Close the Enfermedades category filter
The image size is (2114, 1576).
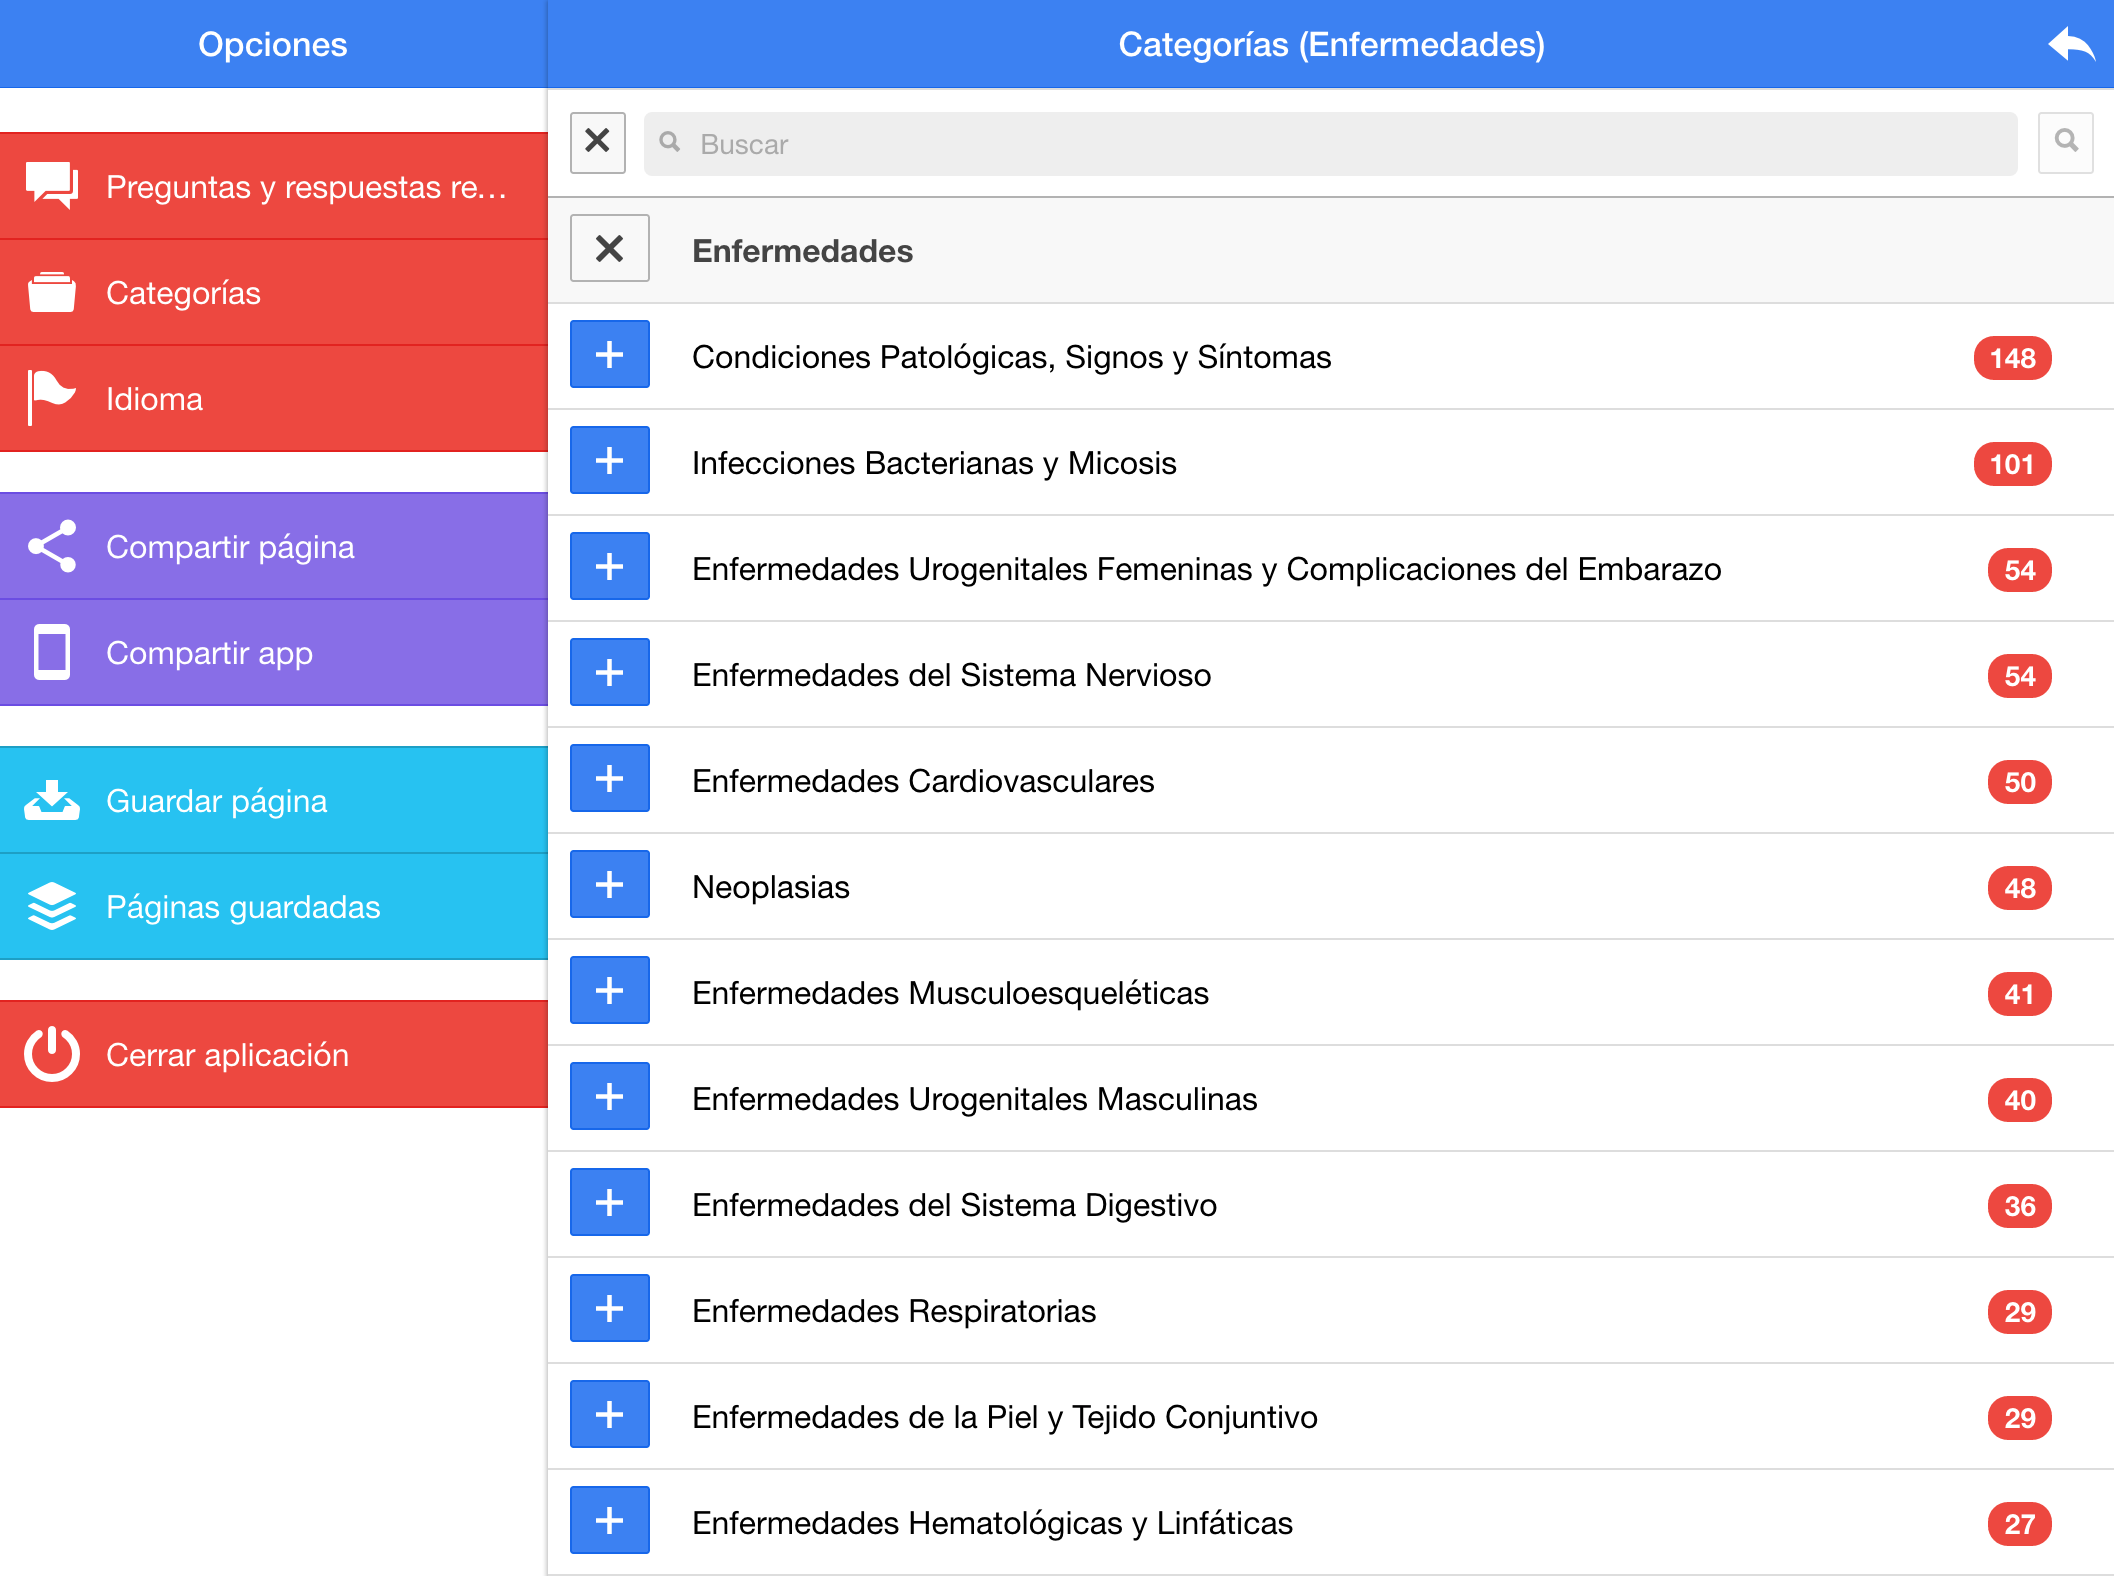(609, 249)
